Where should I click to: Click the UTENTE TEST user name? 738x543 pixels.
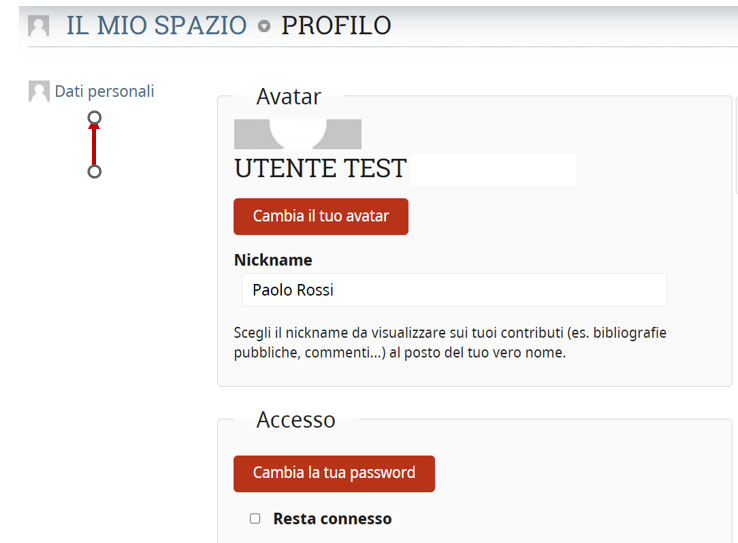[x=320, y=169]
